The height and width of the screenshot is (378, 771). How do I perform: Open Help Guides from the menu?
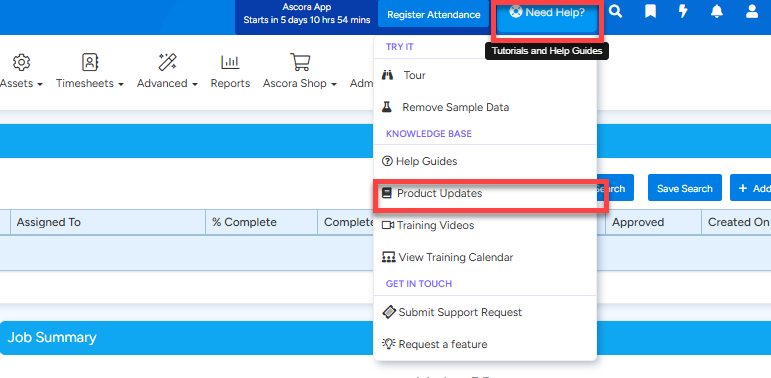[485, 161]
